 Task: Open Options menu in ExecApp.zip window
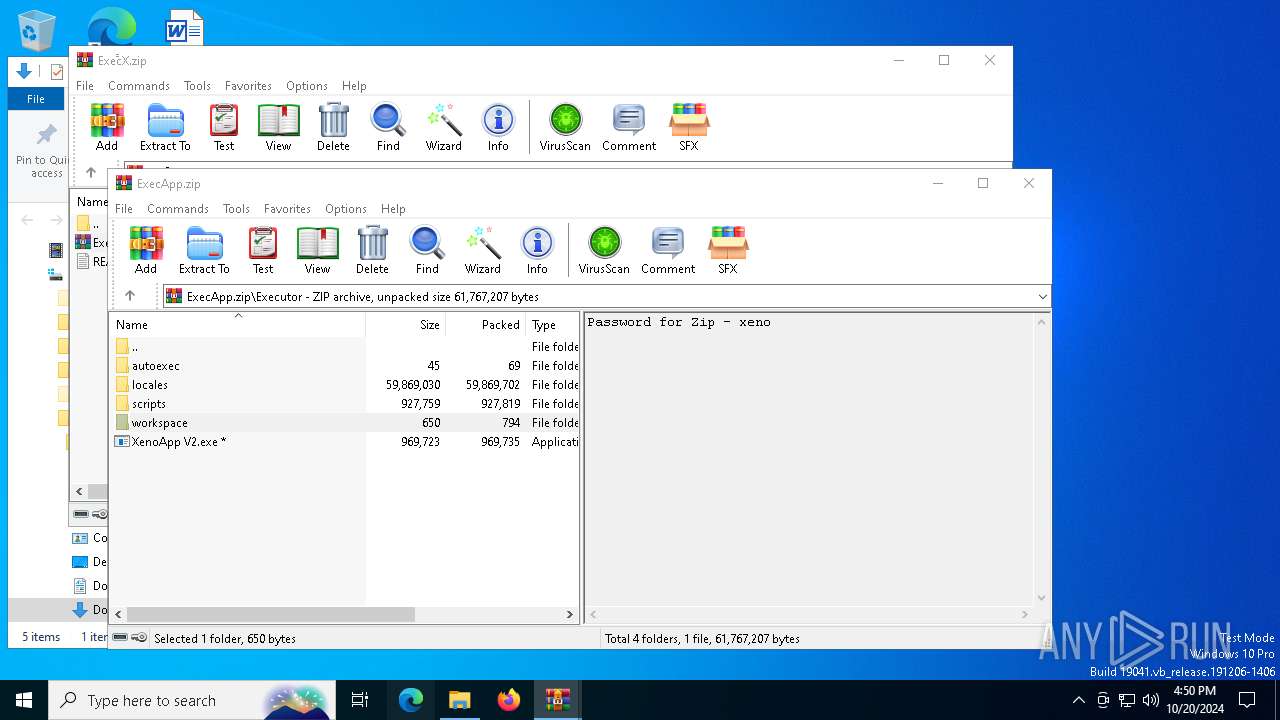345,208
